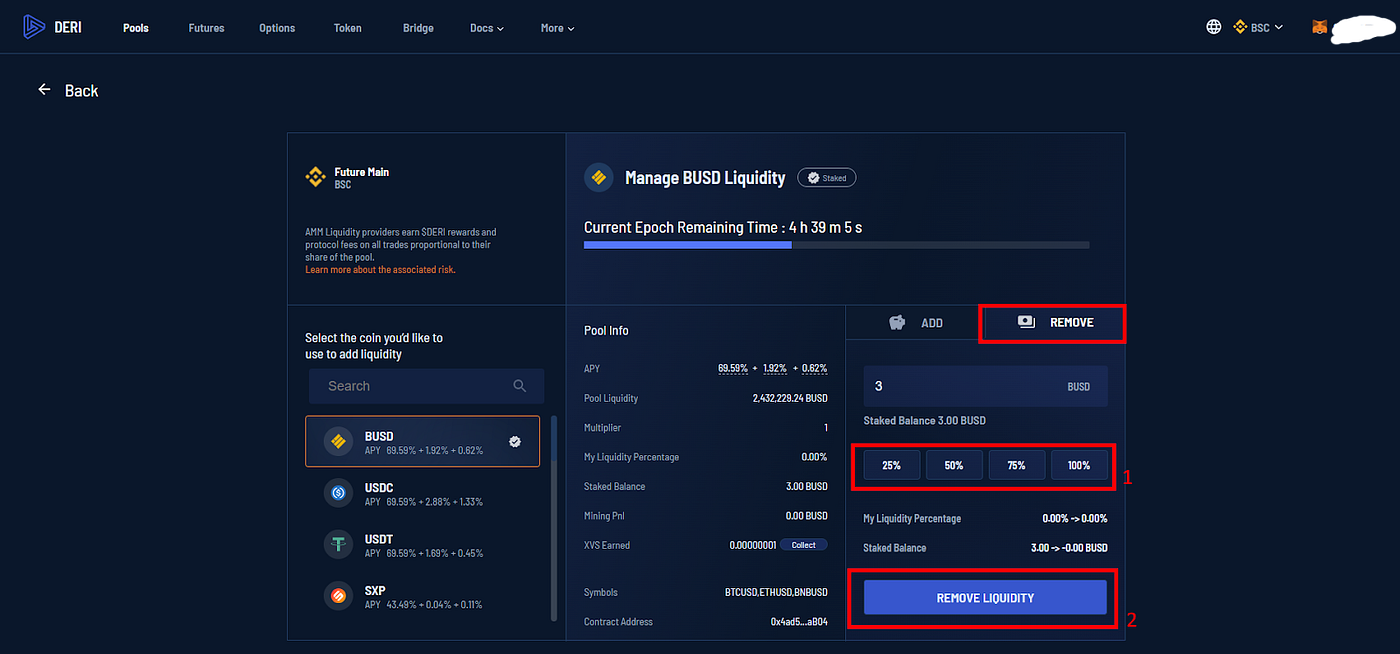
Task: Click the SXP coin icon in list
Action: tap(338, 596)
